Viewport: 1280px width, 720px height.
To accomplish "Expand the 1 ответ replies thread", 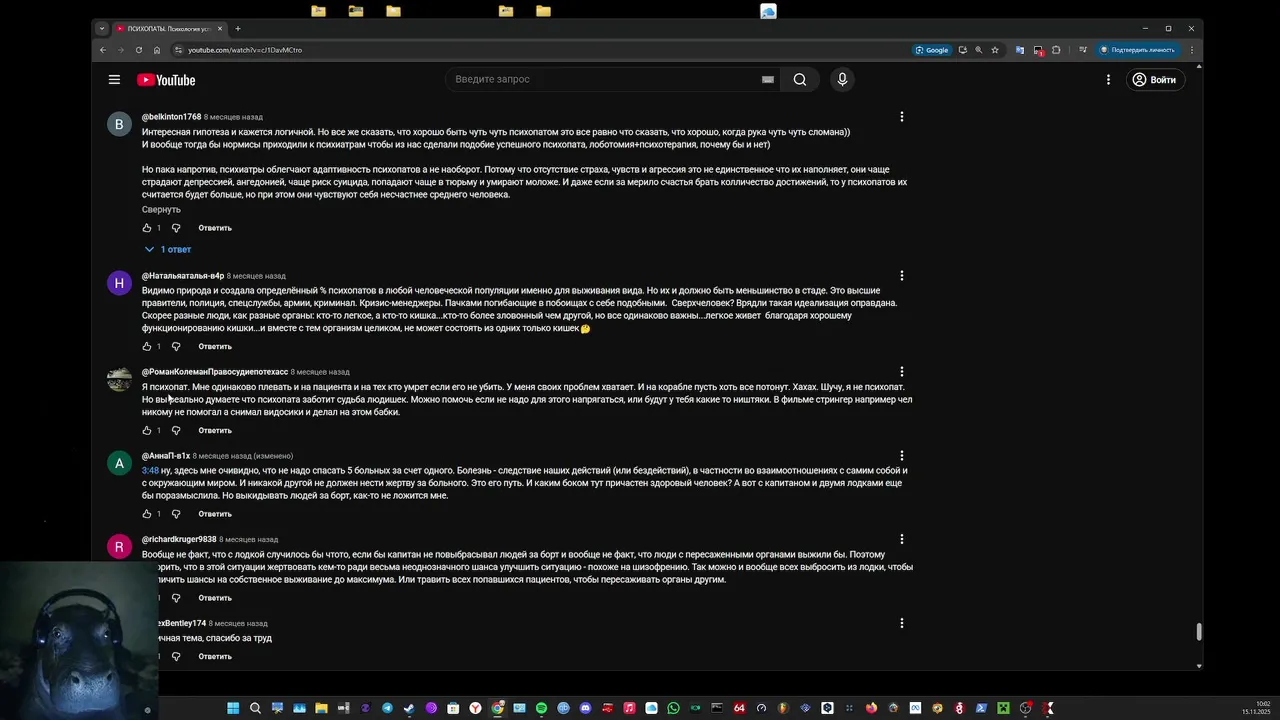I will point(168,249).
